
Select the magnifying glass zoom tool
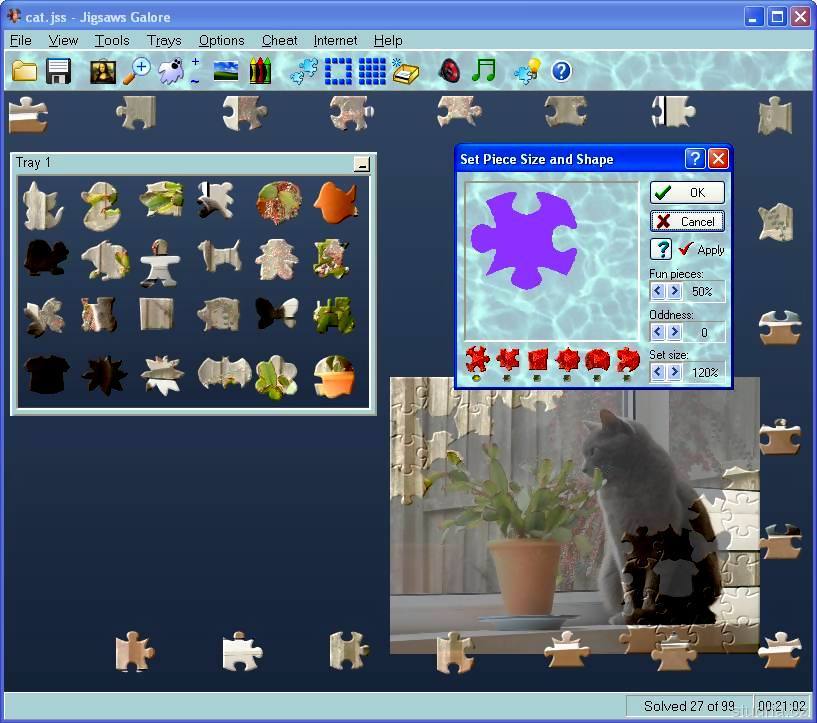click(x=136, y=71)
